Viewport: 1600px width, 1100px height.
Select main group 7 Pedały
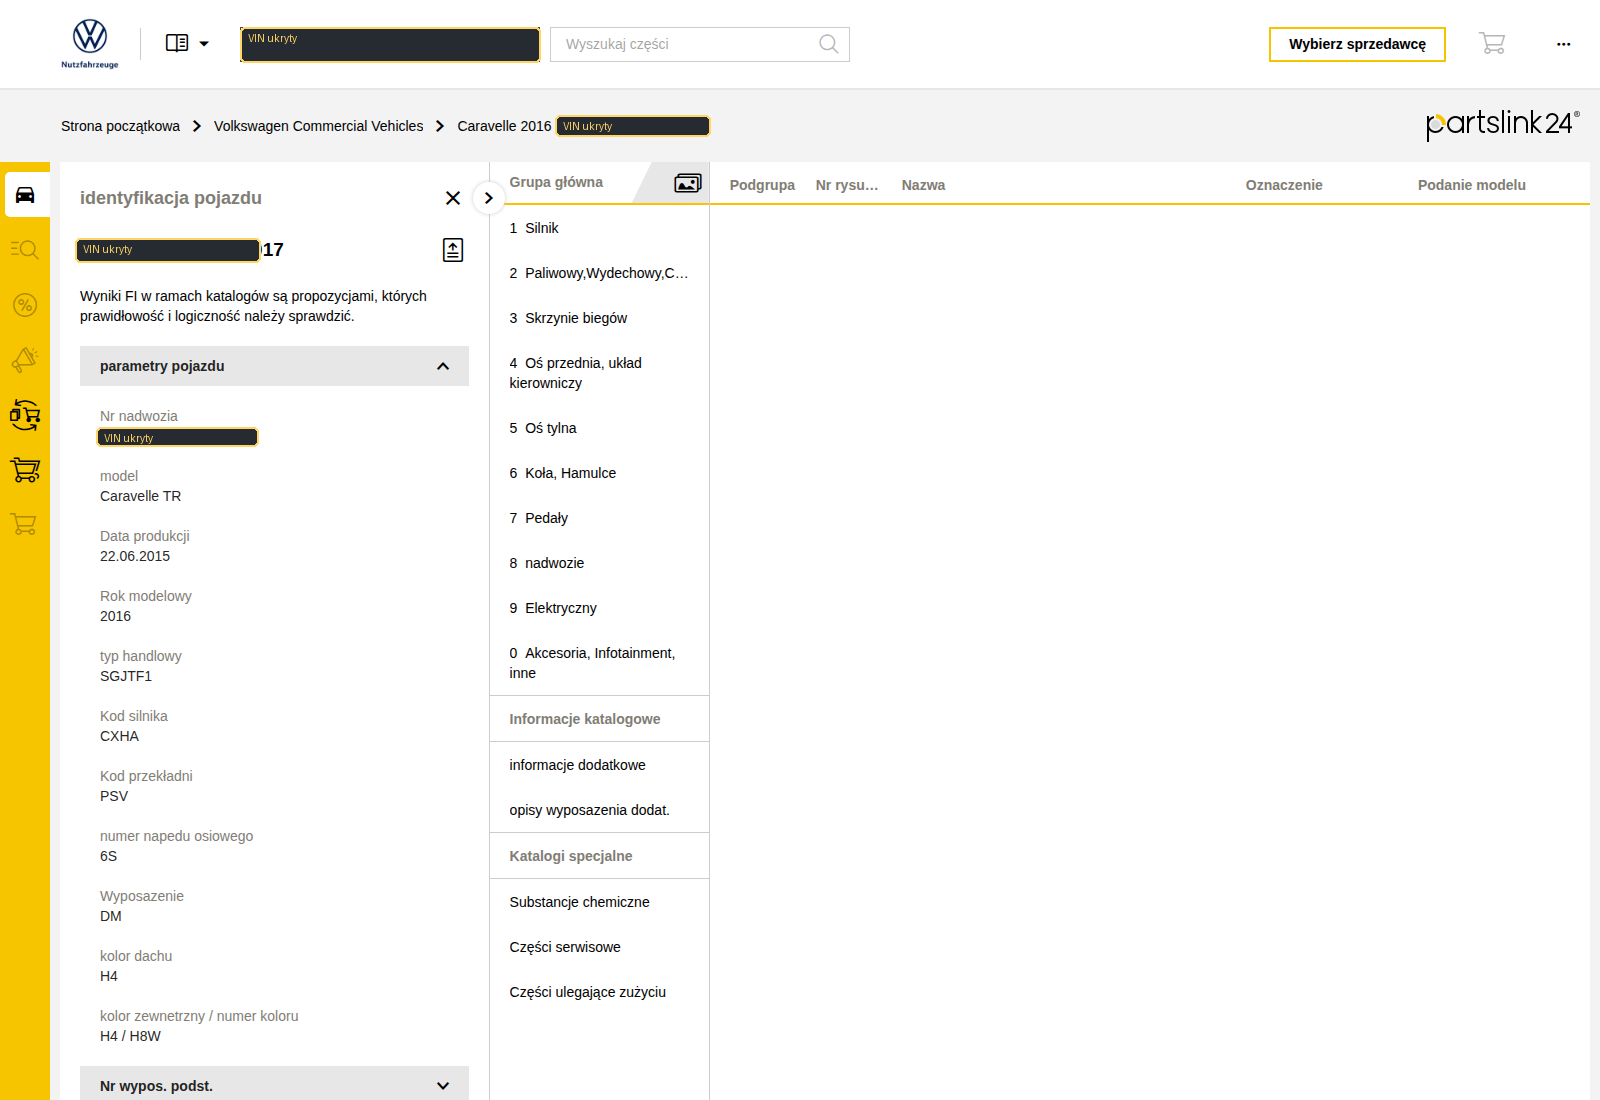[x=599, y=518]
